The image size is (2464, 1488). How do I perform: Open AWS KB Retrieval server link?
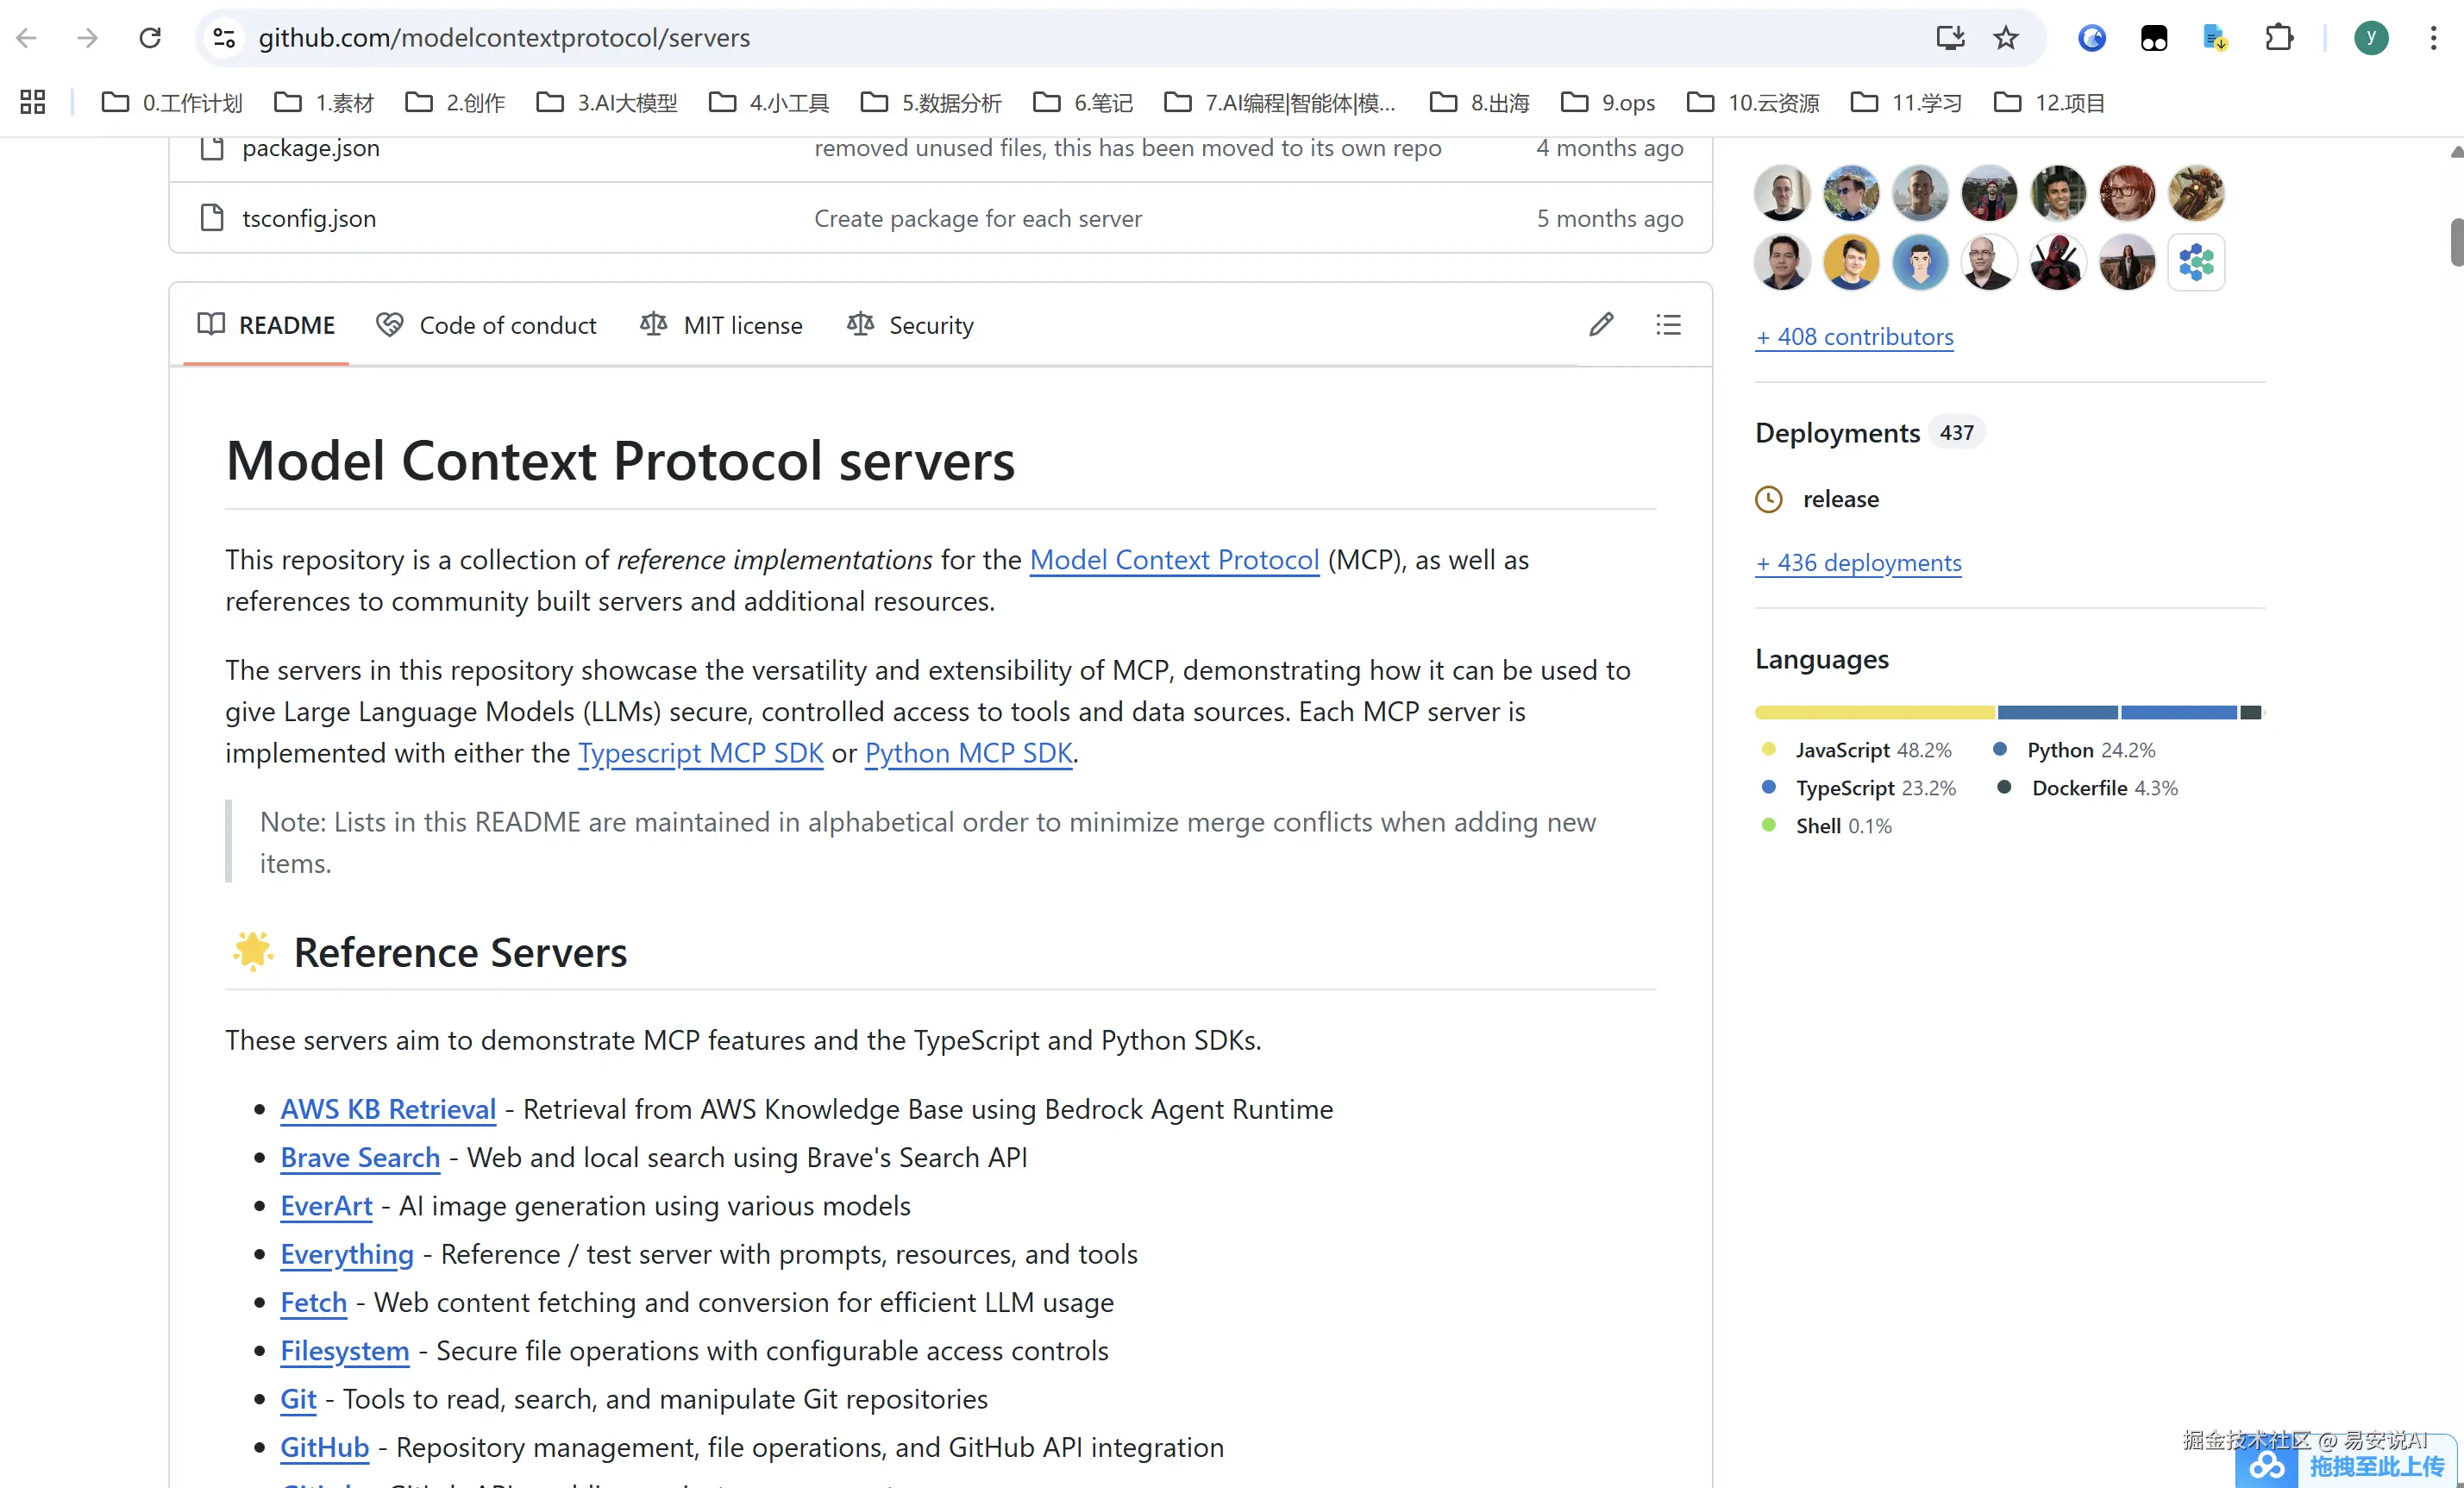click(388, 1109)
